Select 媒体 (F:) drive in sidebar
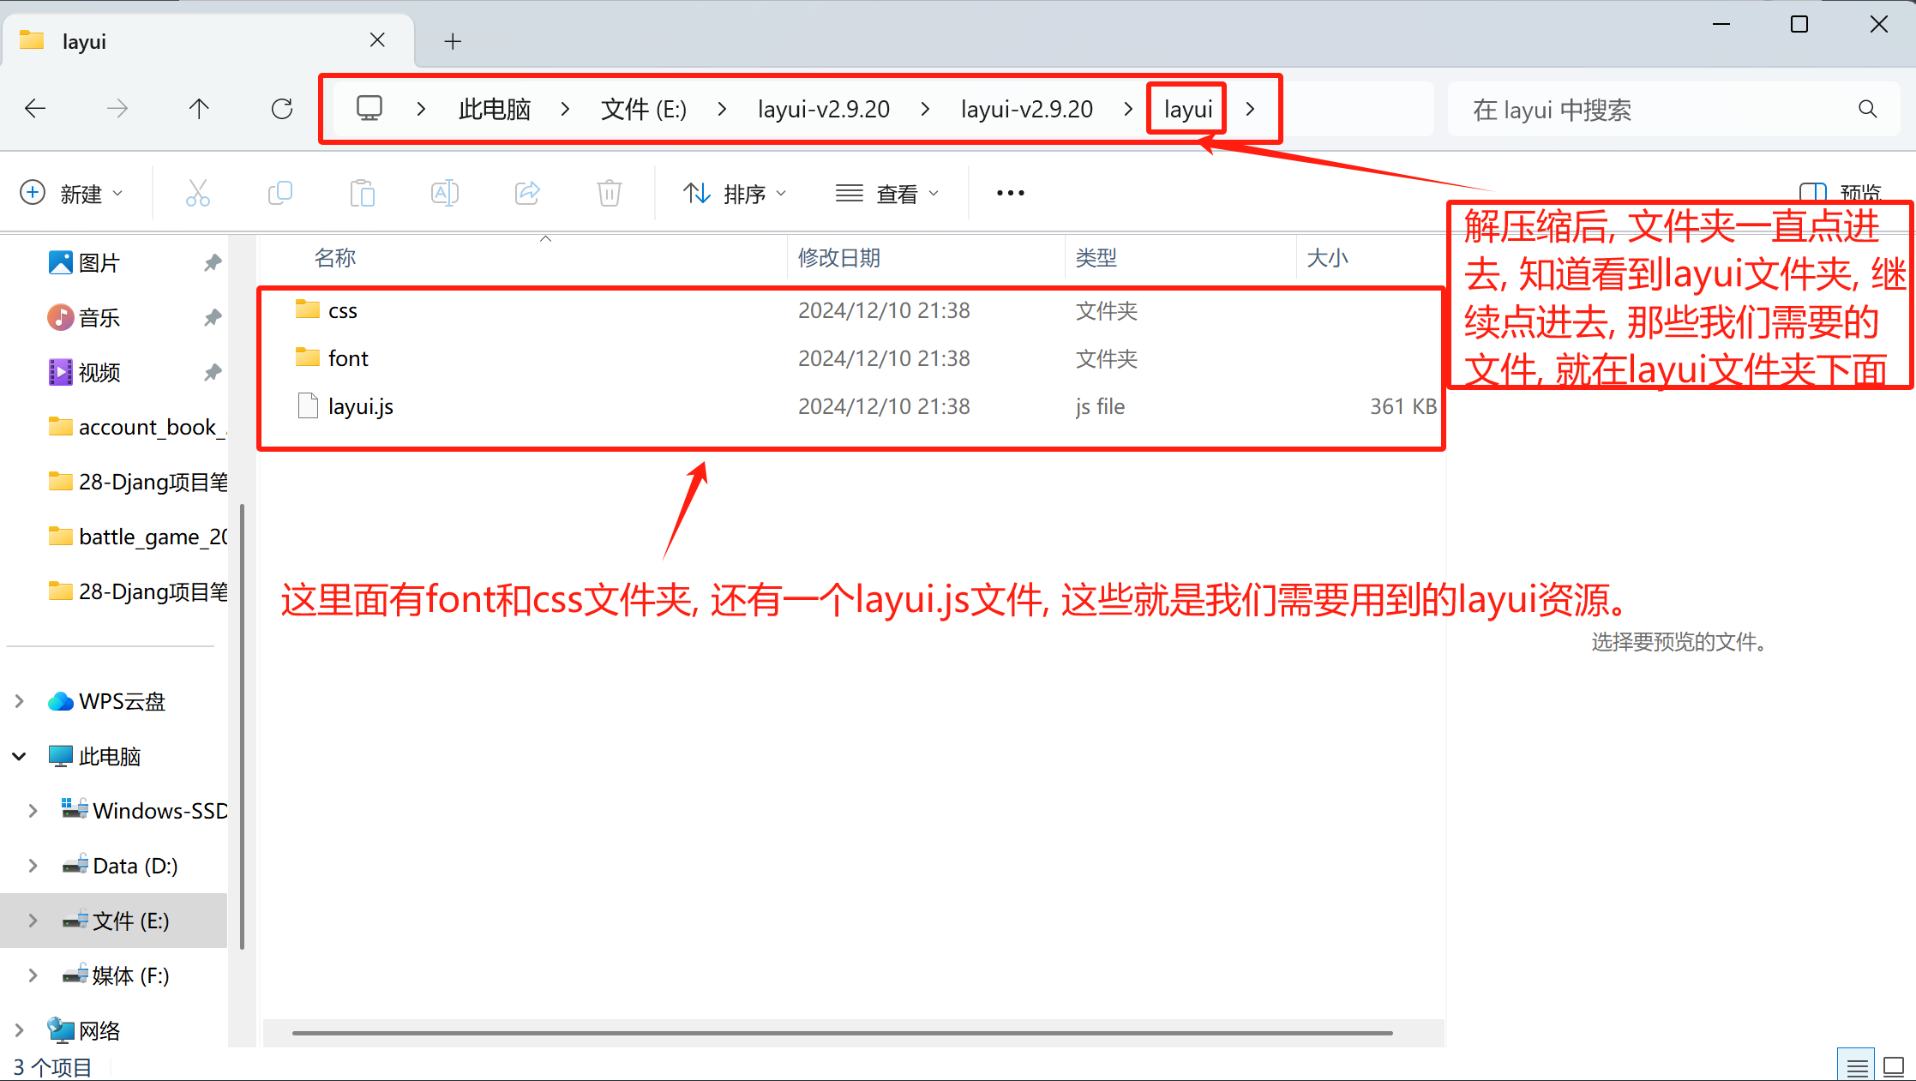The height and width of the screenshot is (1081, 1916). pos(116,975)
